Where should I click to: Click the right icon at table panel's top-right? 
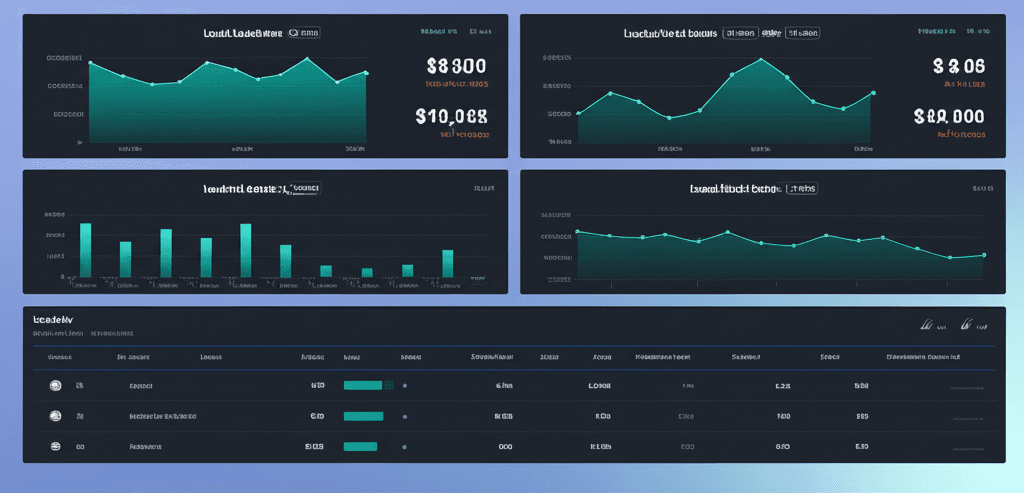click(x=967, y=324)
